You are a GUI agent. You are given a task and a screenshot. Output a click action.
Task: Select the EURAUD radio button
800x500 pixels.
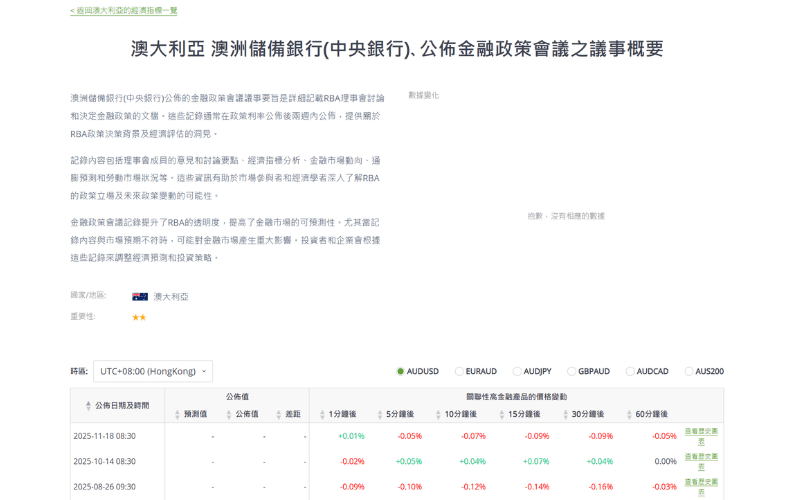pyautogui.click(x=459, y=371)
